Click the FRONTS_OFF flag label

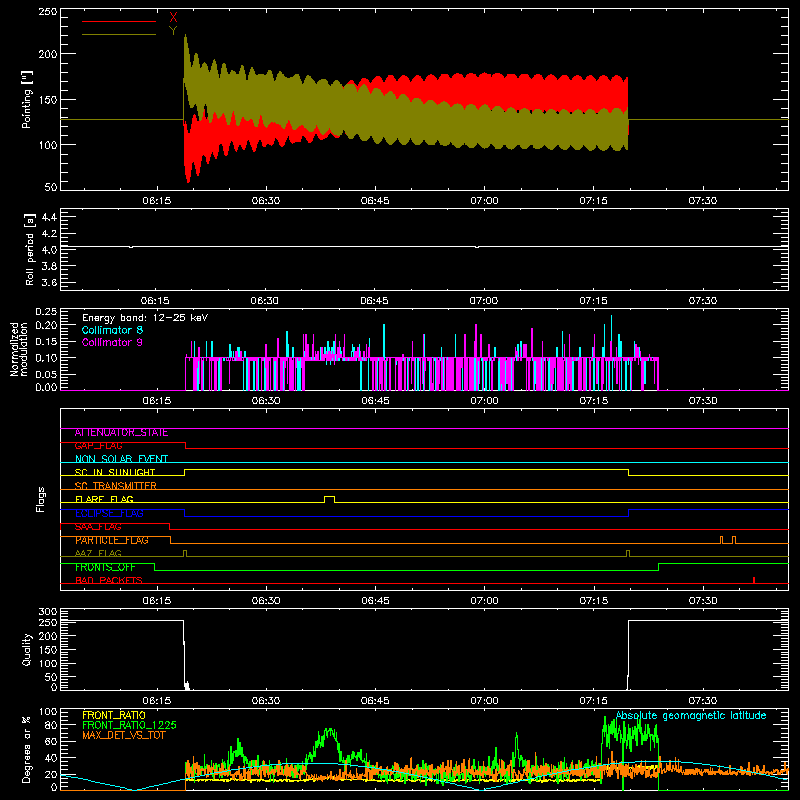[x=105, y=567]
